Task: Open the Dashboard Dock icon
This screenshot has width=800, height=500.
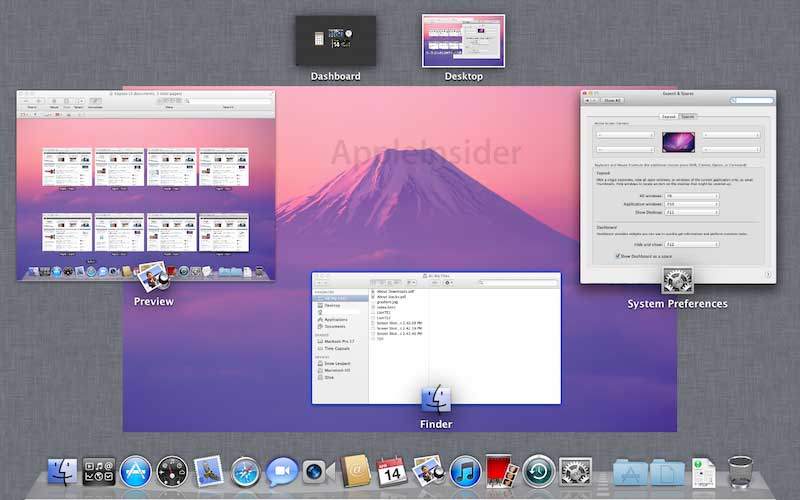Action: coord(172,471)
